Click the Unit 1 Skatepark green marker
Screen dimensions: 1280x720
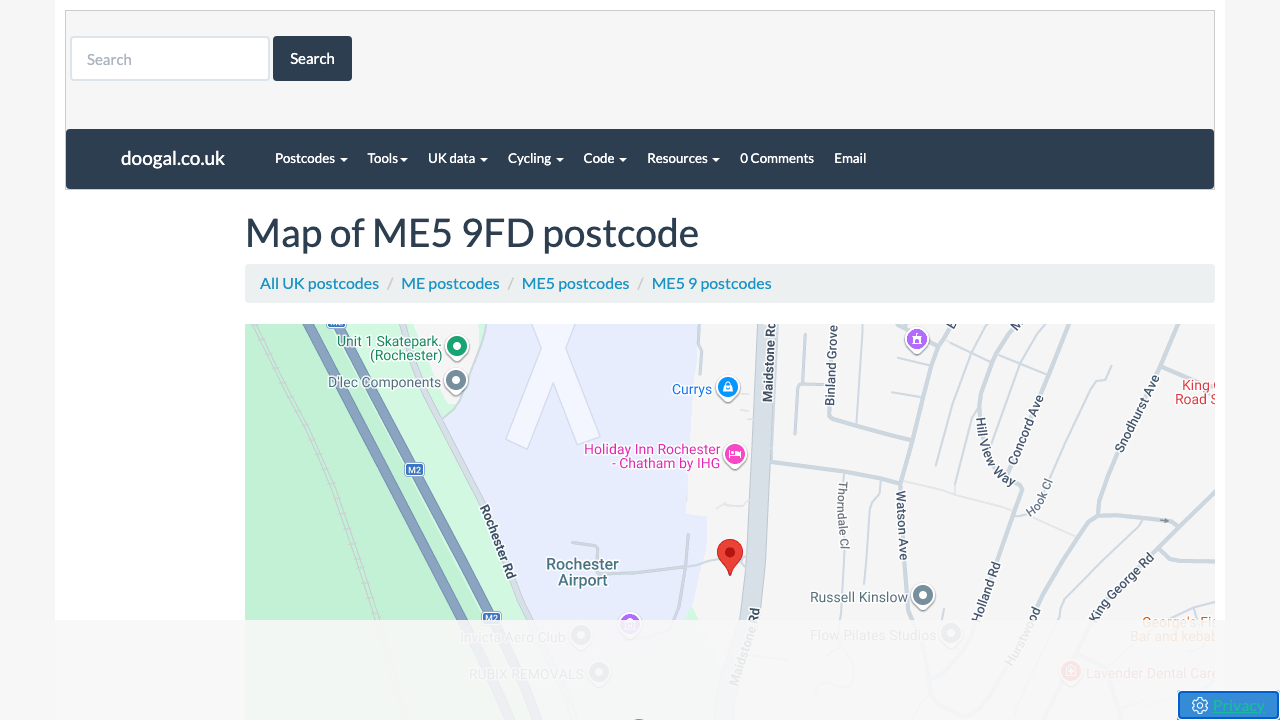[457, 347]
